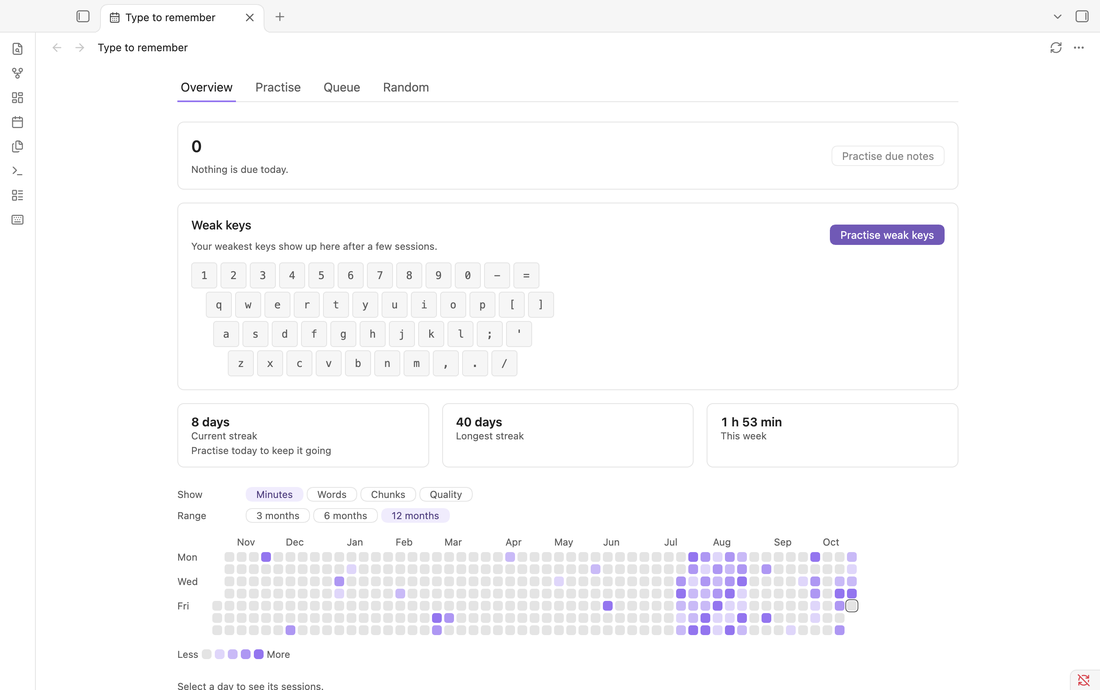This screenshot has height=690, width=1100.
Task: Click the 40 days longest streak card
Action: [x=568, y=435]
